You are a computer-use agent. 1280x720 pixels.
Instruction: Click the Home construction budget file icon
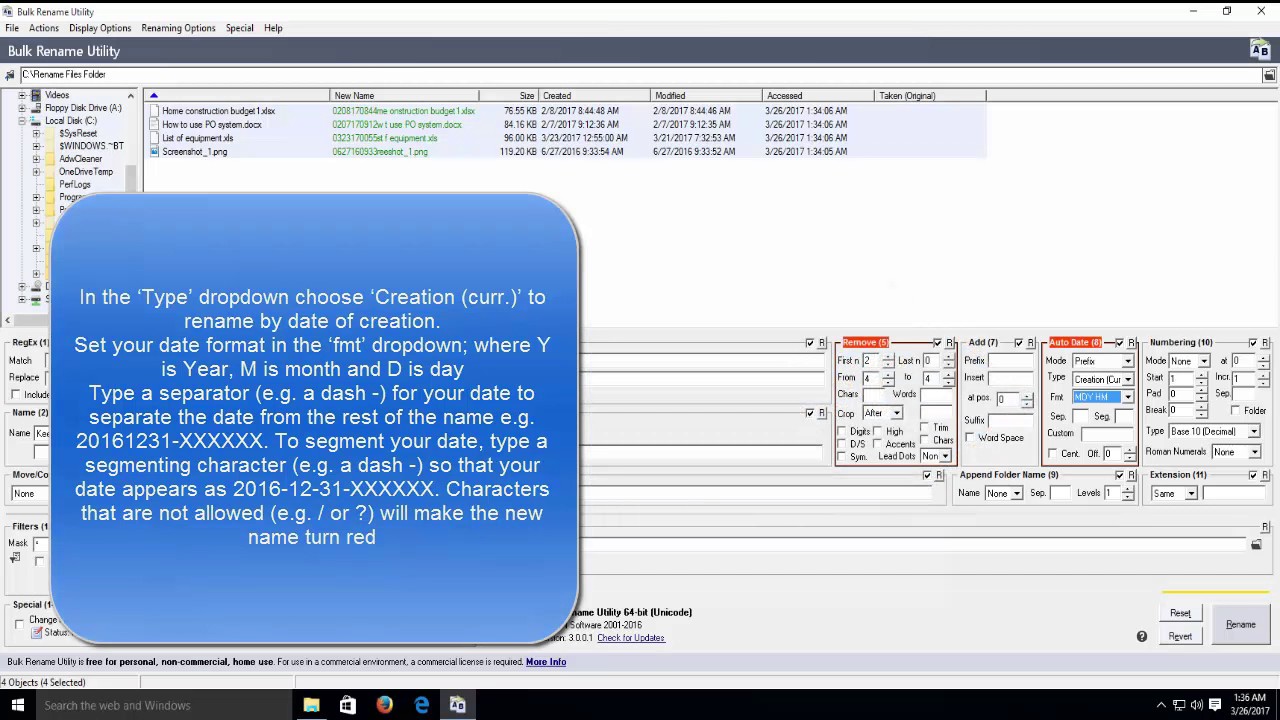[x=154, y=111]
